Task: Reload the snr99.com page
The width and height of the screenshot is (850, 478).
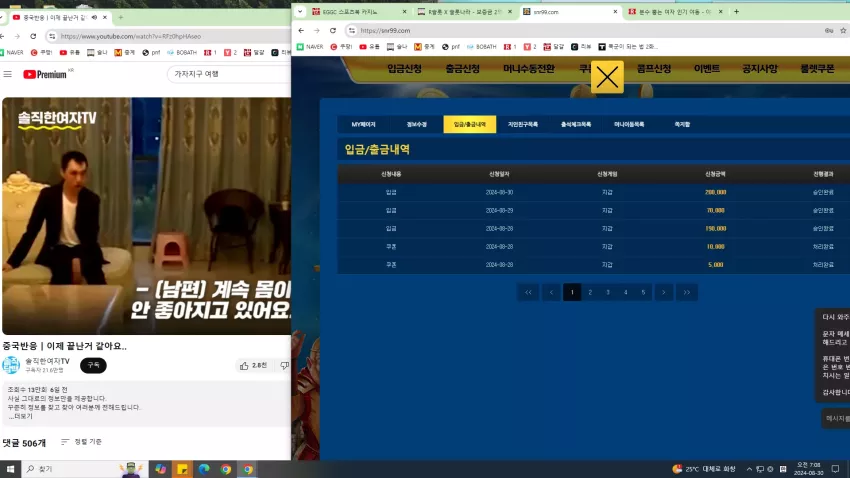Action: click(x=333, y=31)
